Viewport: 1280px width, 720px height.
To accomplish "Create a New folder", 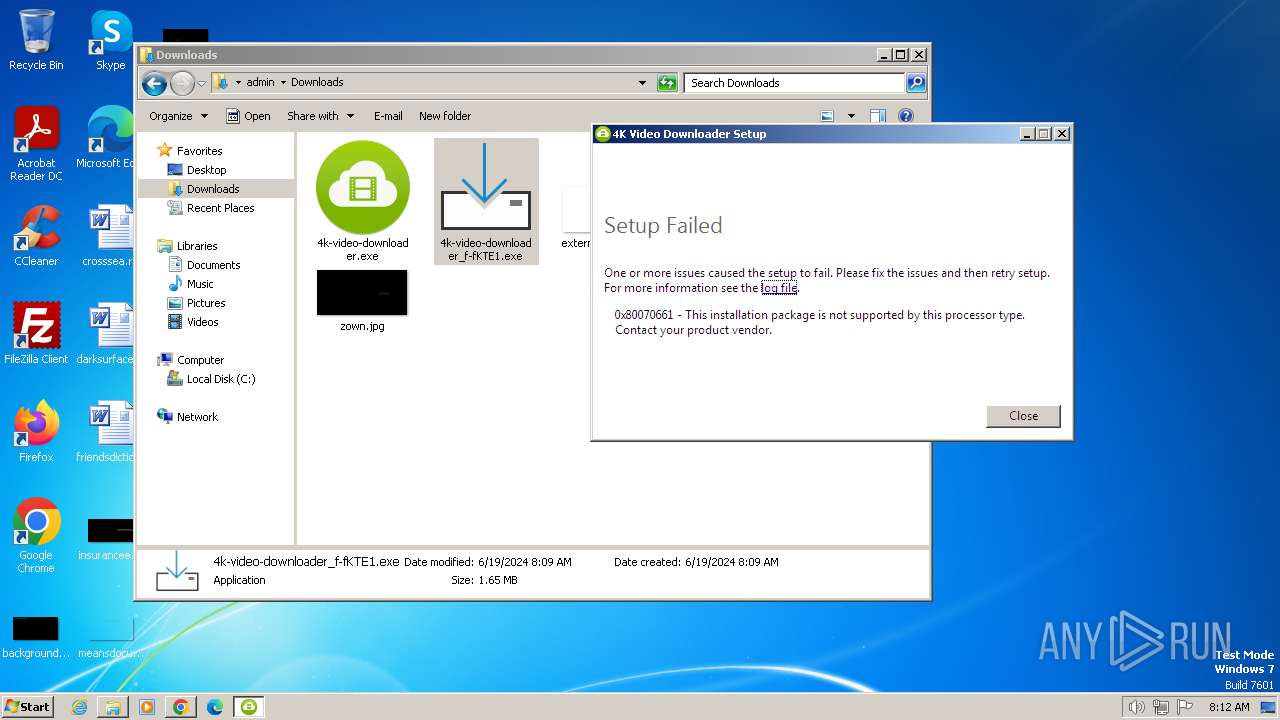I will [445, 116].
